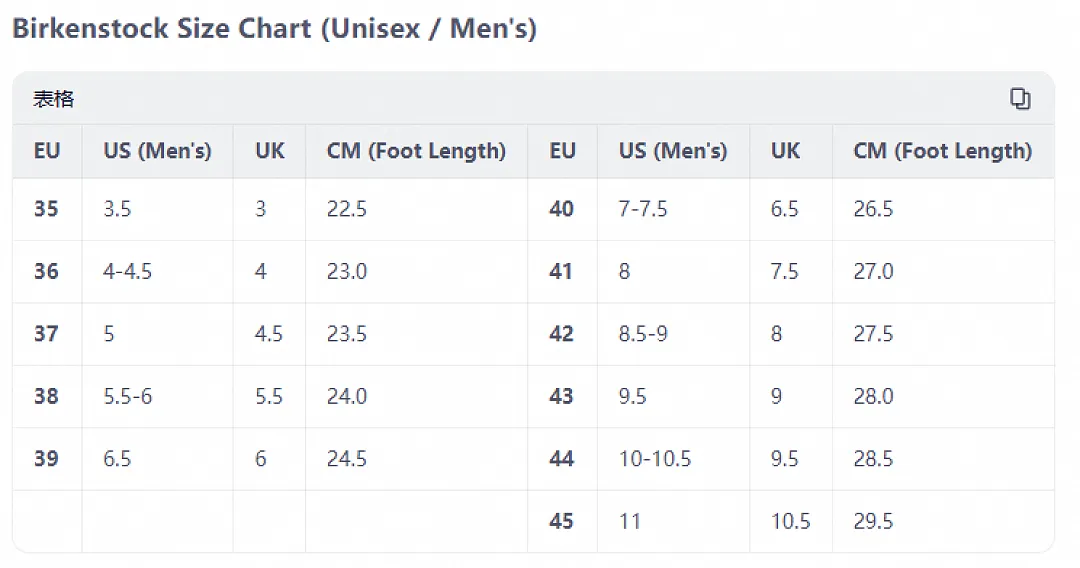Click the EU size 45 cell

pos(561,521)
